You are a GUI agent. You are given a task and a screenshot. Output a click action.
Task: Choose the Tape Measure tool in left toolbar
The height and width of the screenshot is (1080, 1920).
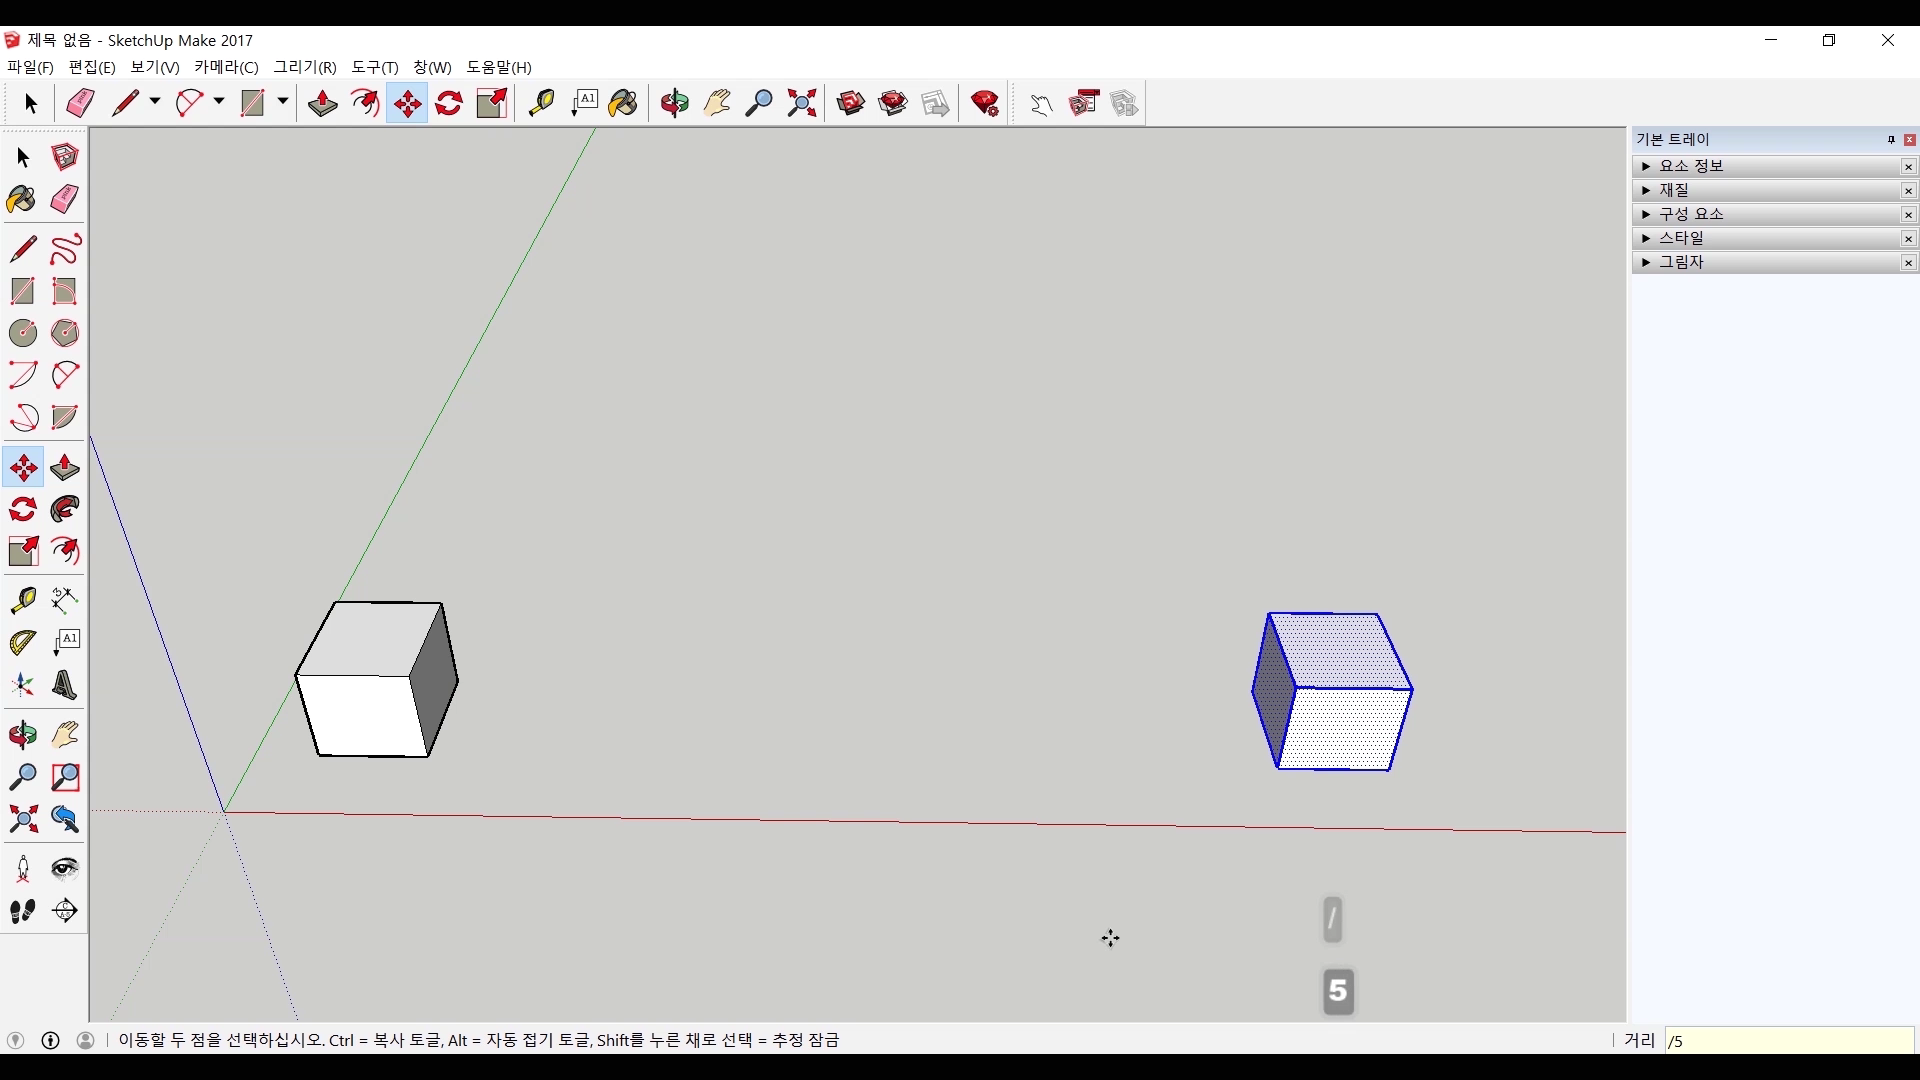[23, 599]
